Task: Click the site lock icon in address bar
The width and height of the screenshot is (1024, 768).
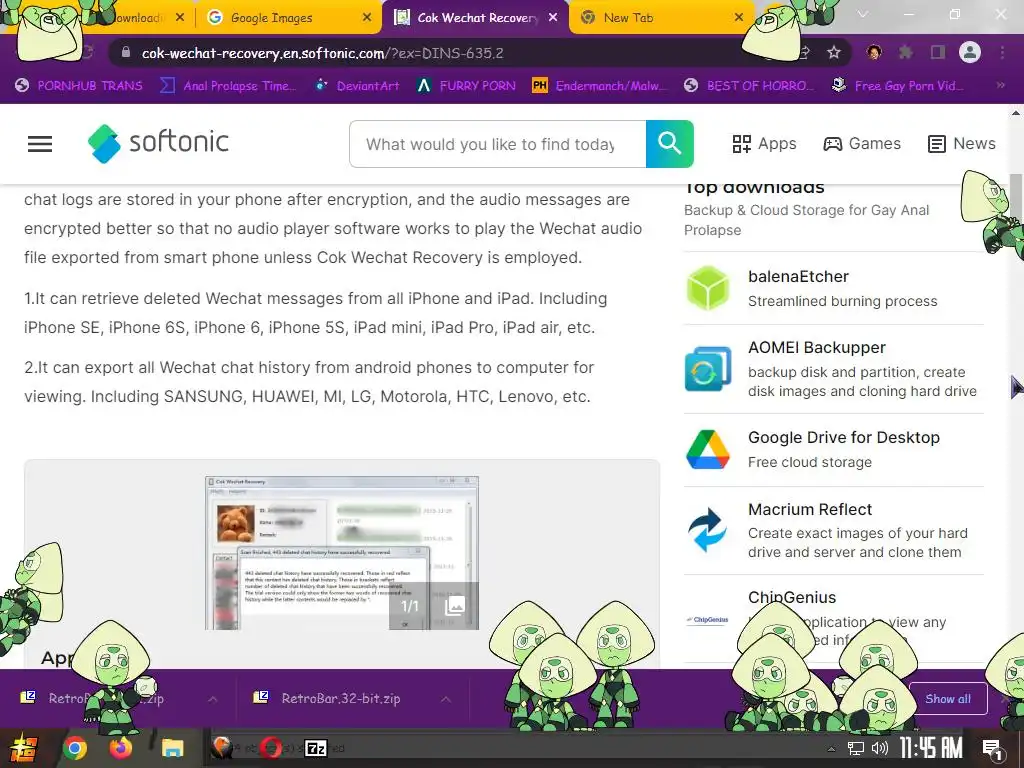Action: tap(126, 53)
